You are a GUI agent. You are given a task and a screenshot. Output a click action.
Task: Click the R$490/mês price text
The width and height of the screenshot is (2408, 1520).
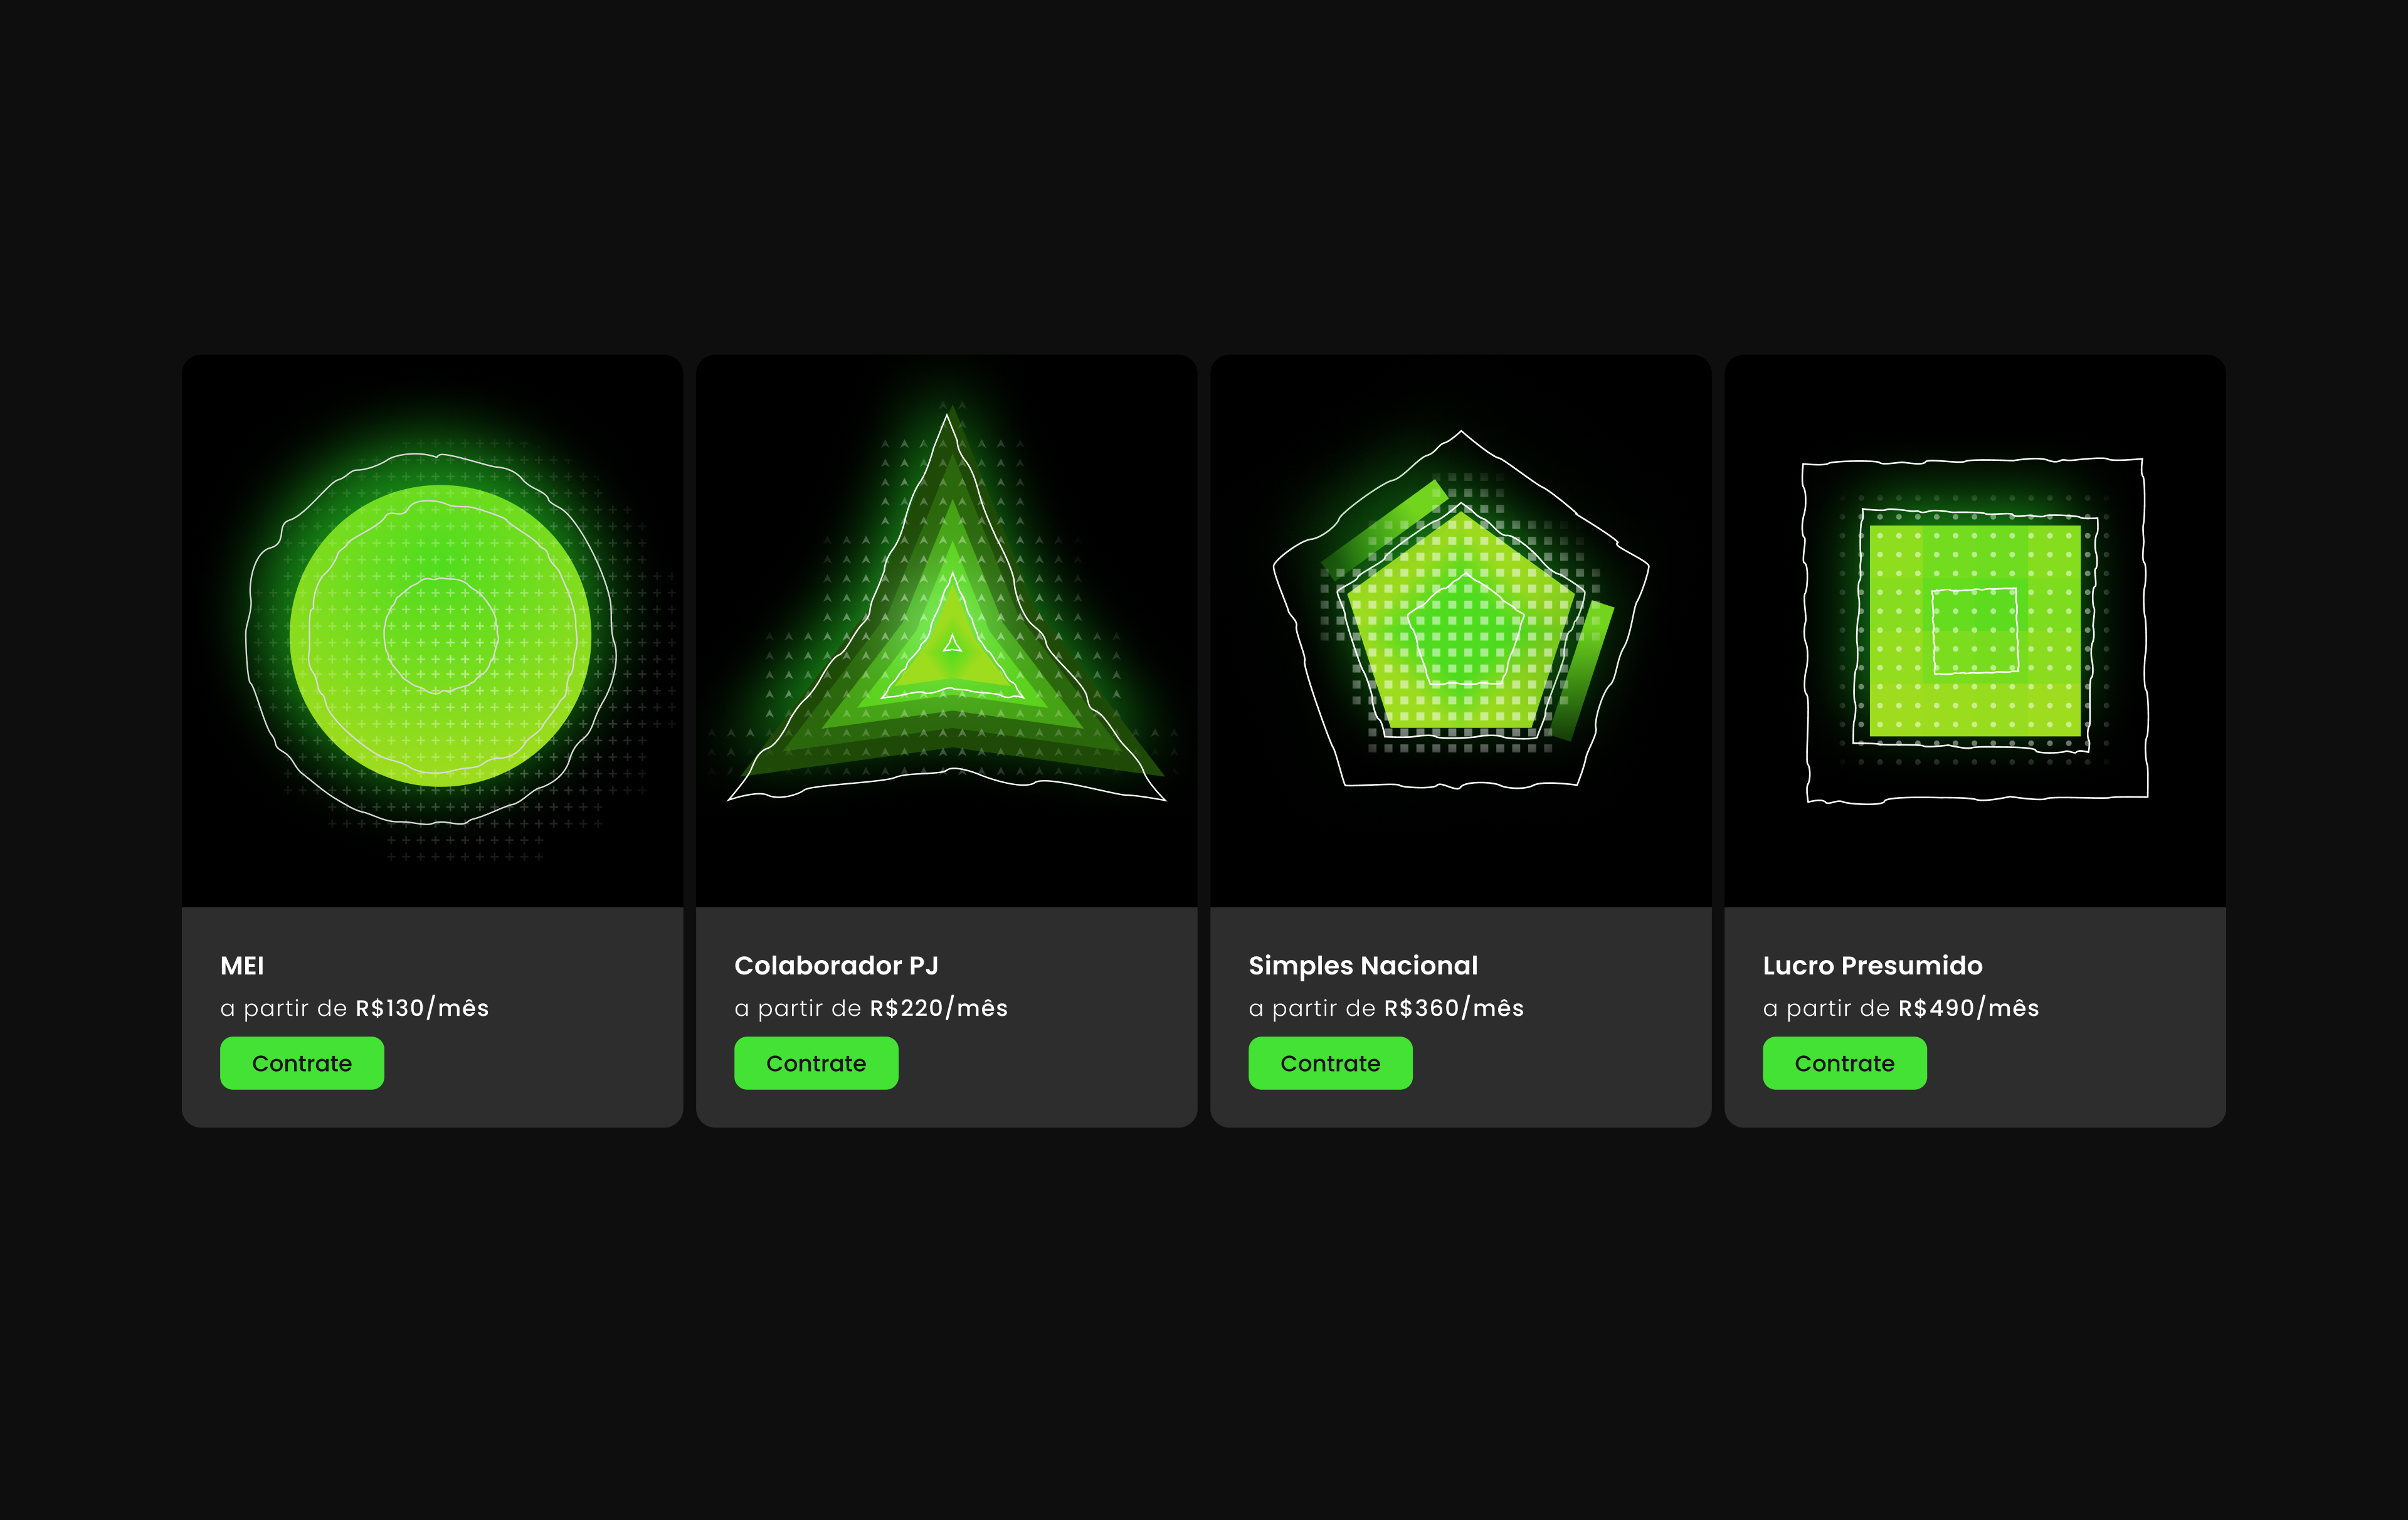coord(1968,1008)
